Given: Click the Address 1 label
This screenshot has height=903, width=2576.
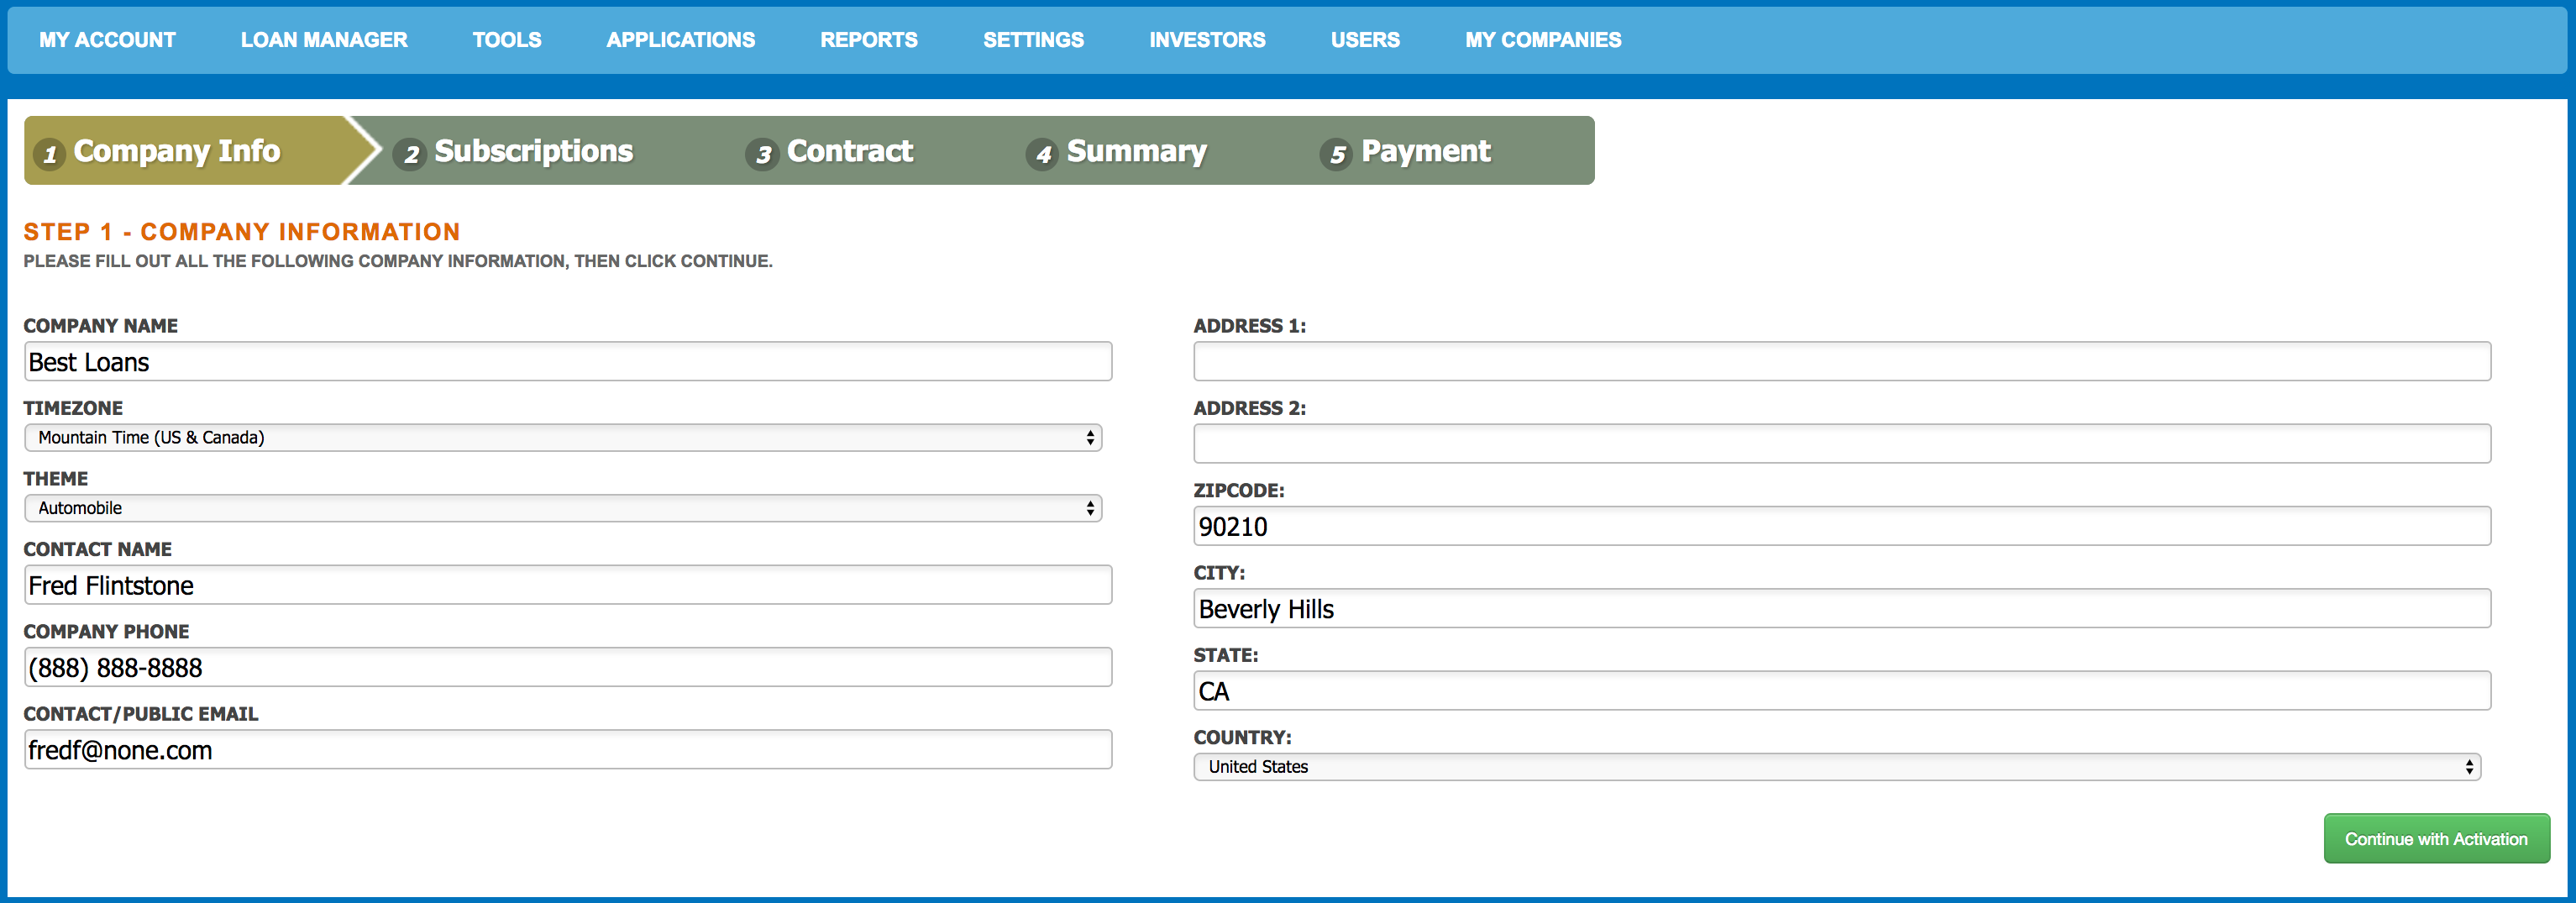Looking at the screenshot, I should click(1250, 326).
